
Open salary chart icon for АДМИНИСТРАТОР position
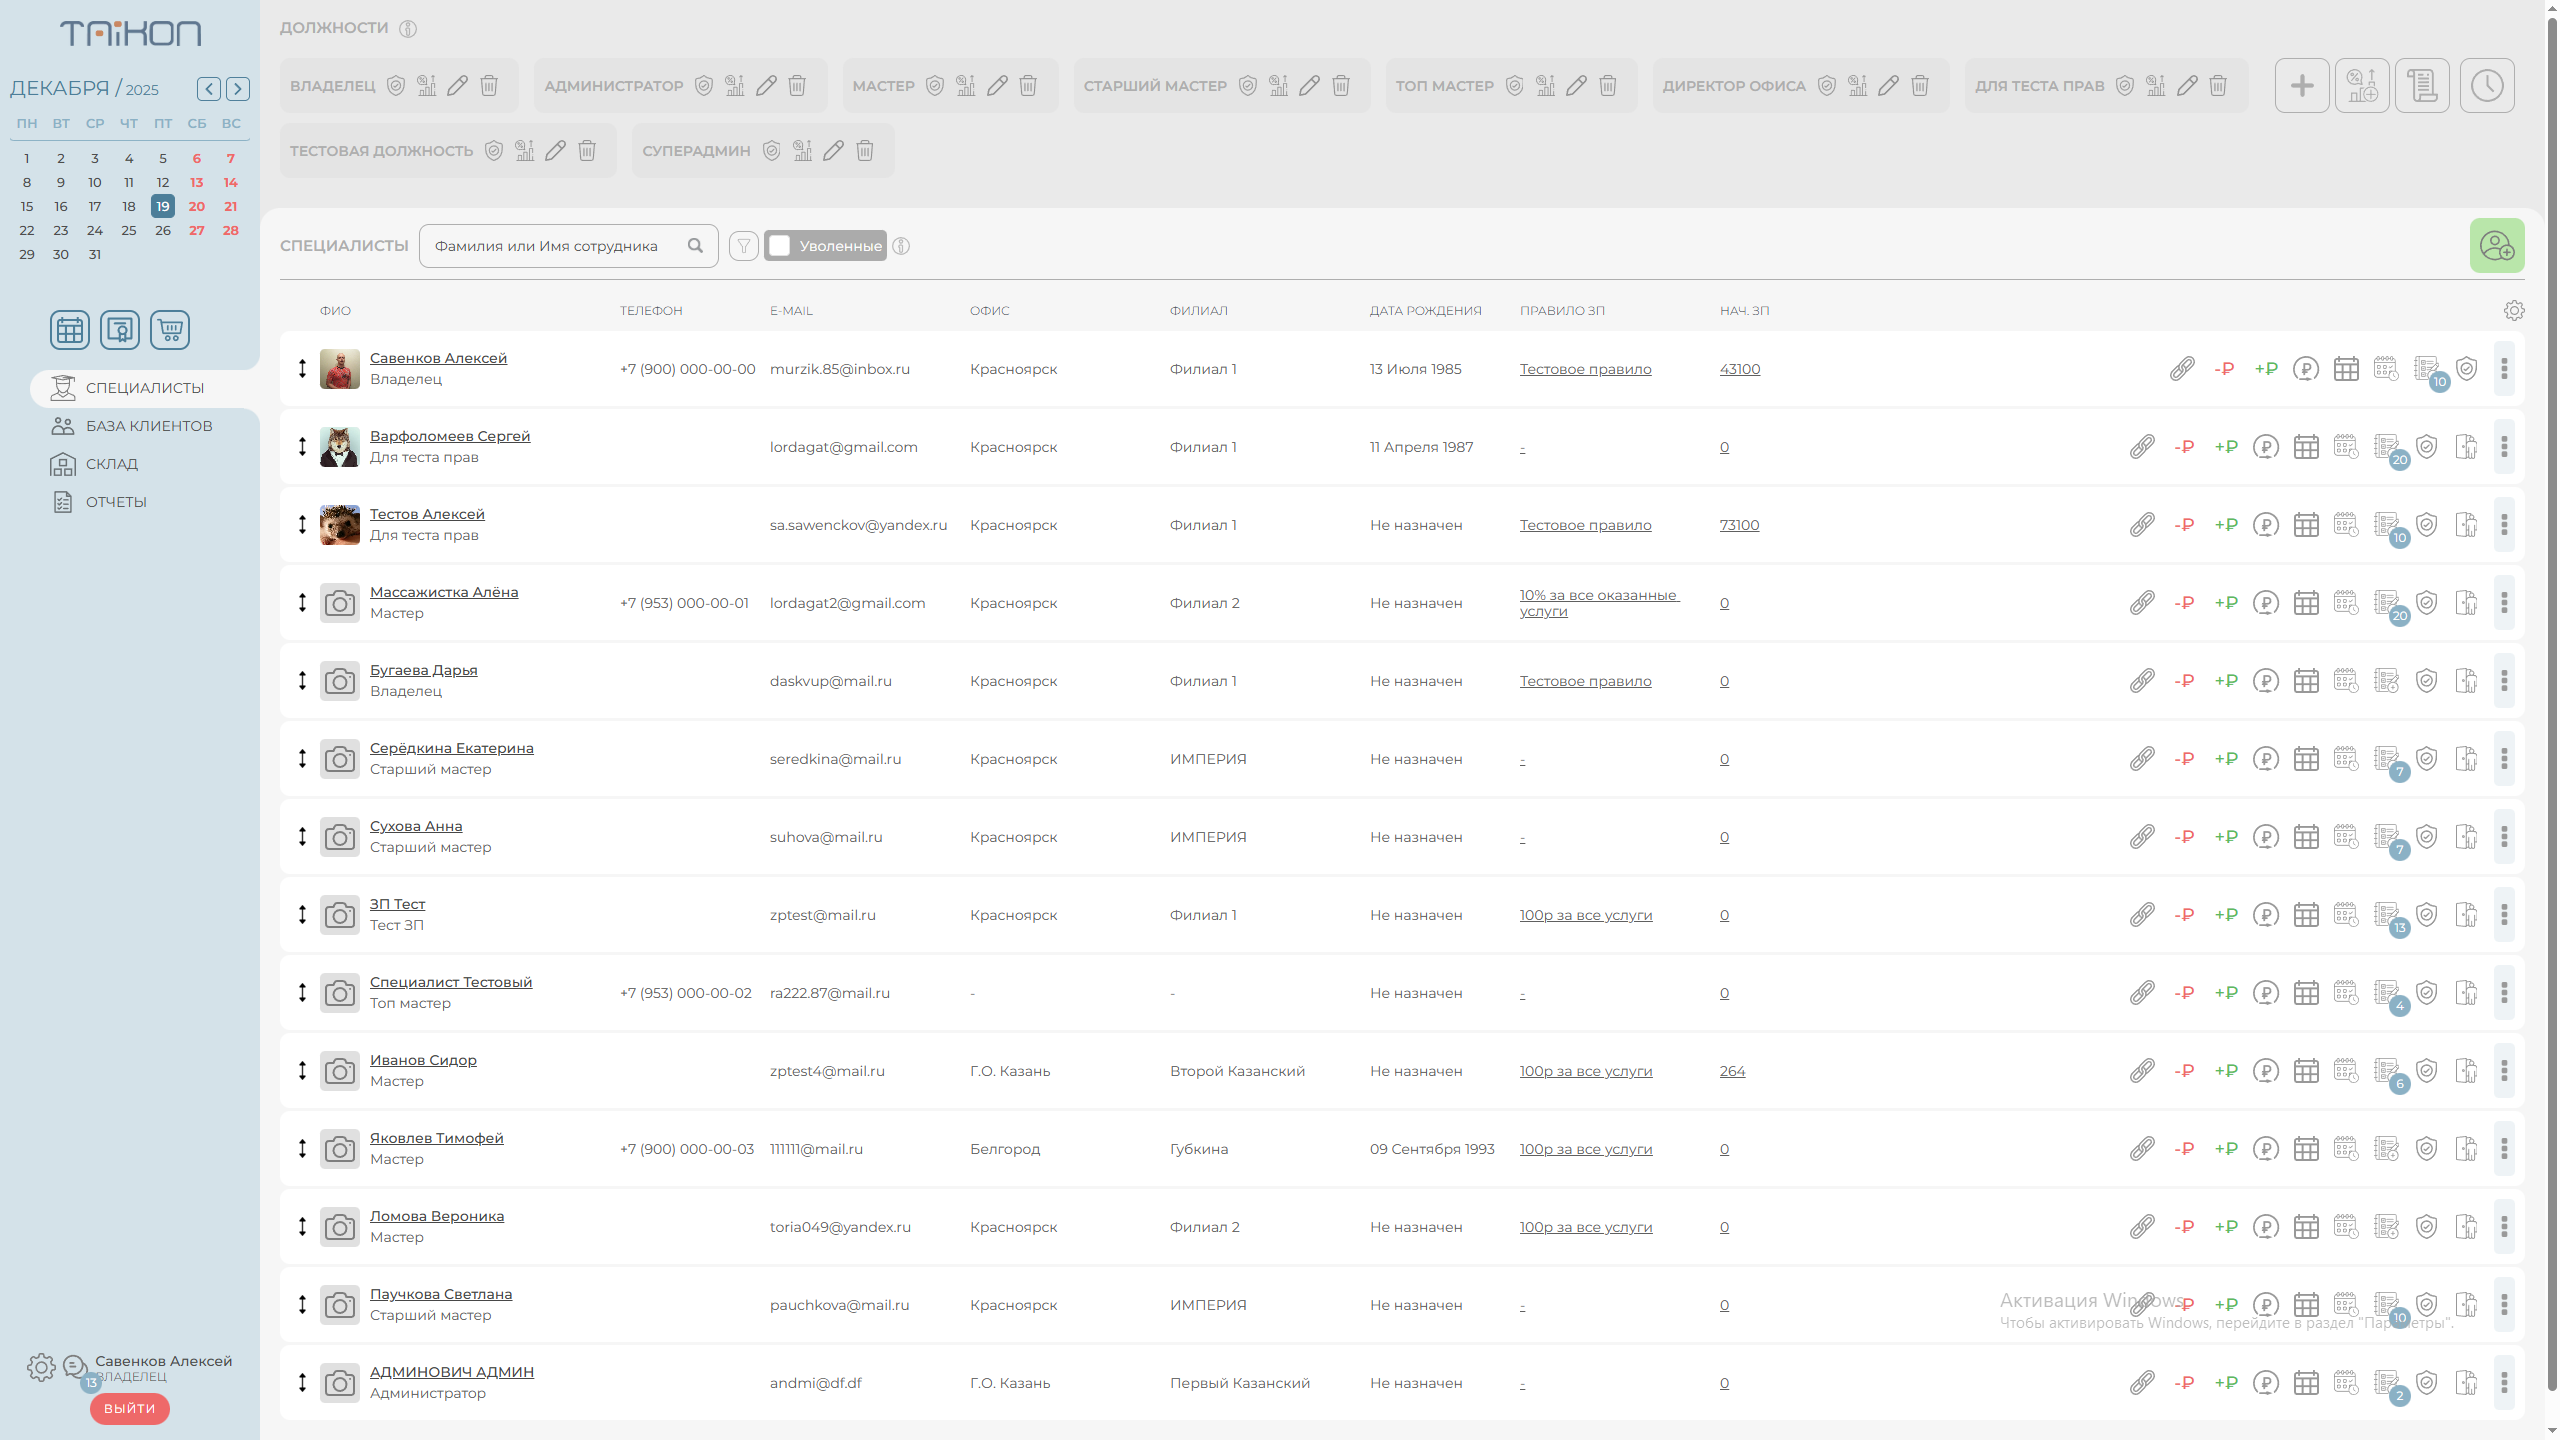click(x=735, y=86)
